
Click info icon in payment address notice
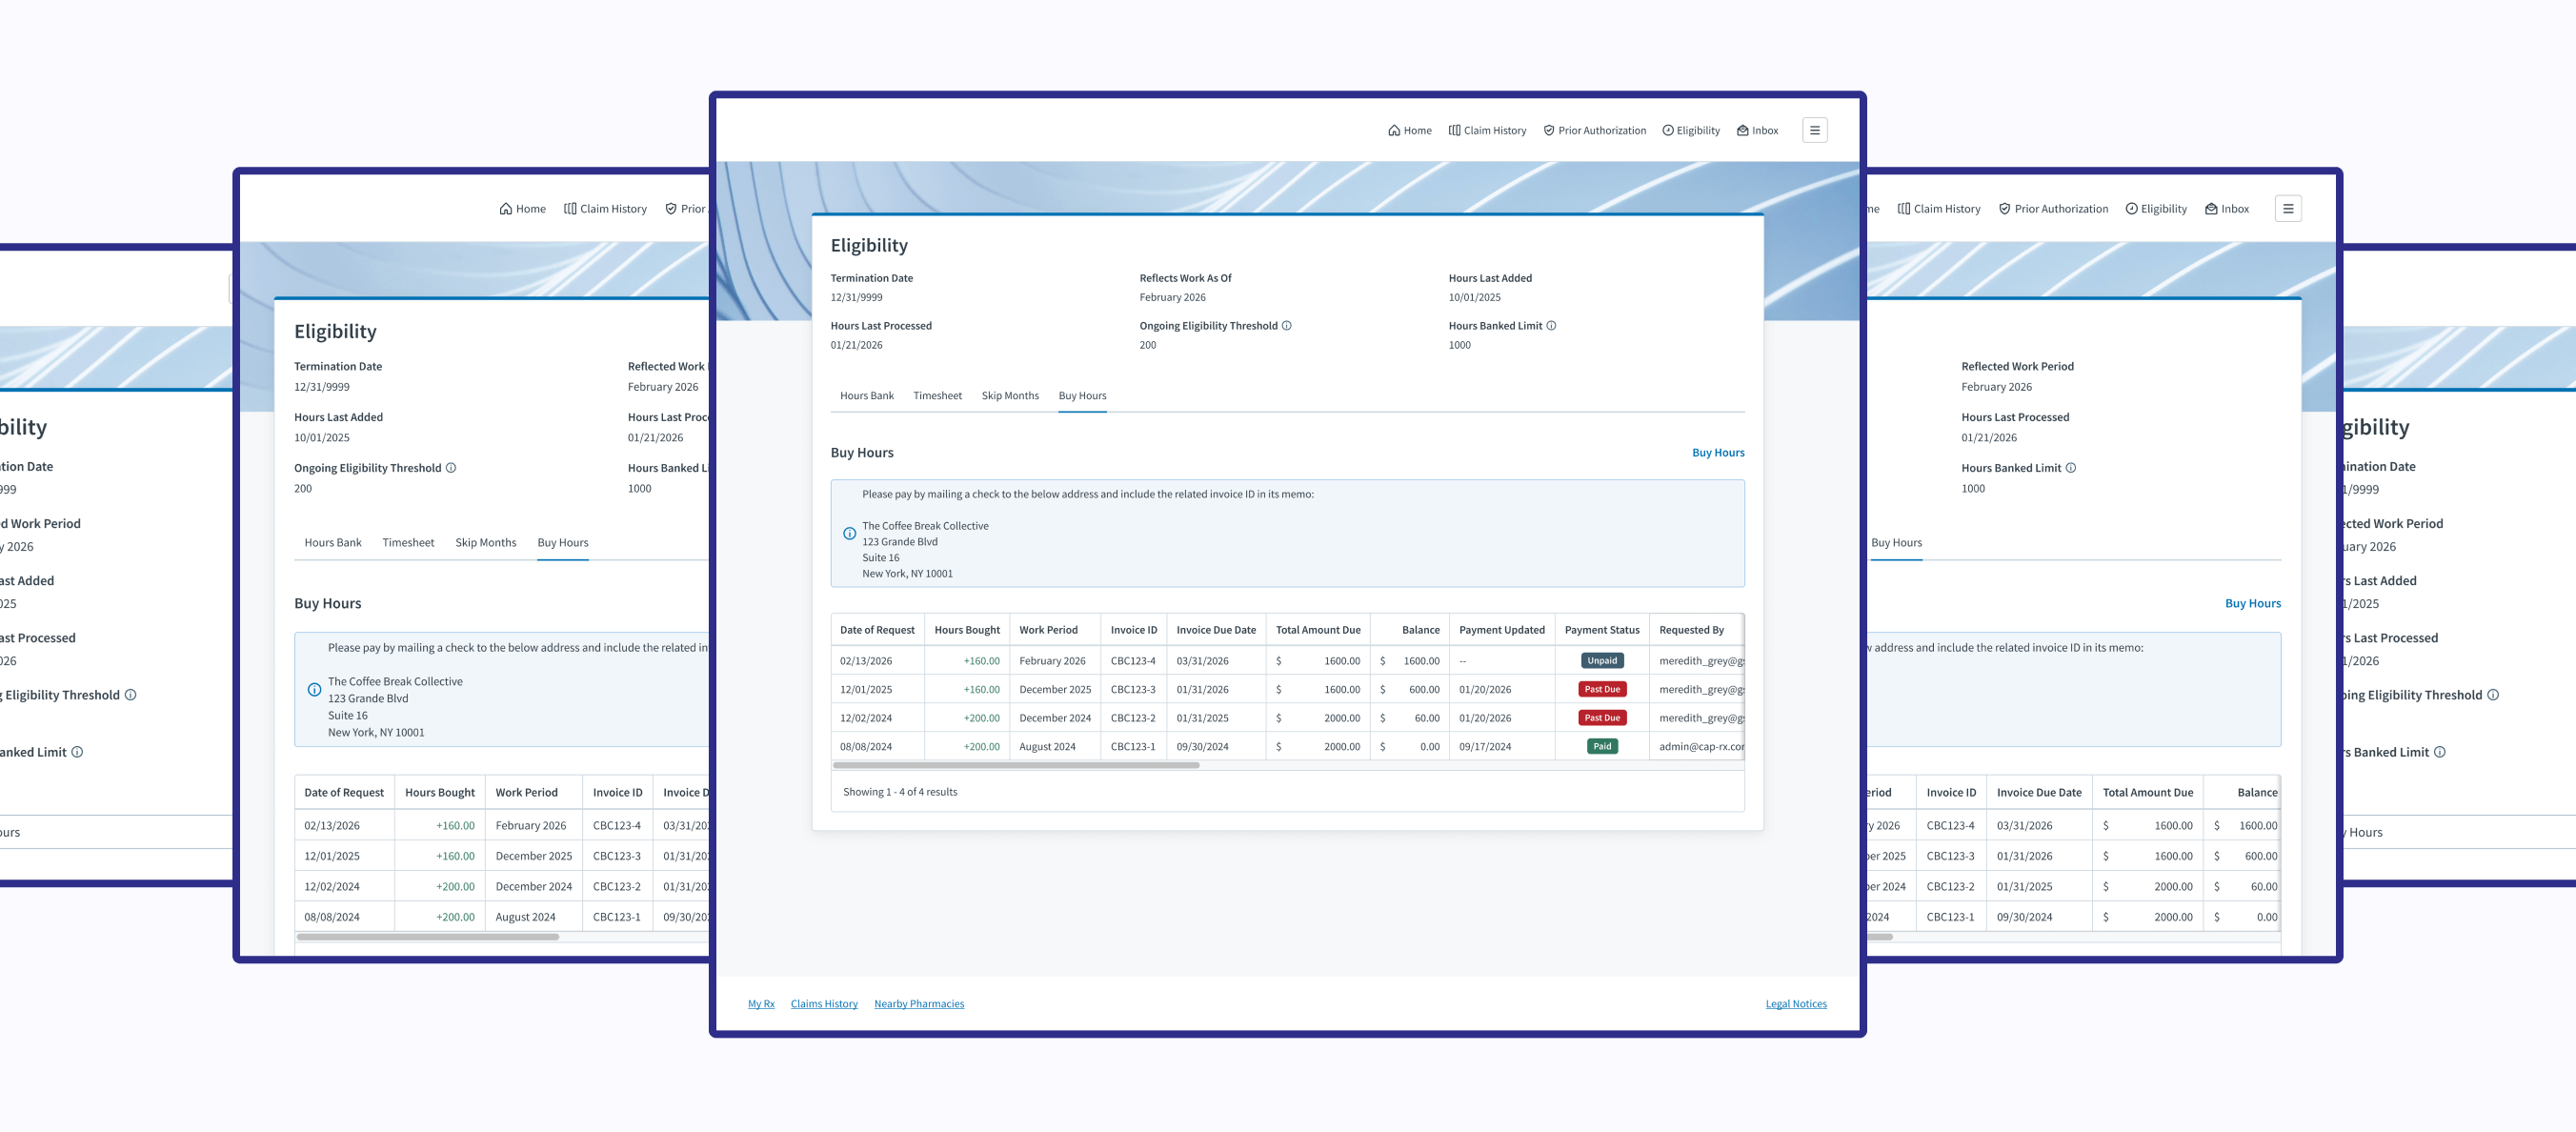pyautogui.click(x=849, y=534)
